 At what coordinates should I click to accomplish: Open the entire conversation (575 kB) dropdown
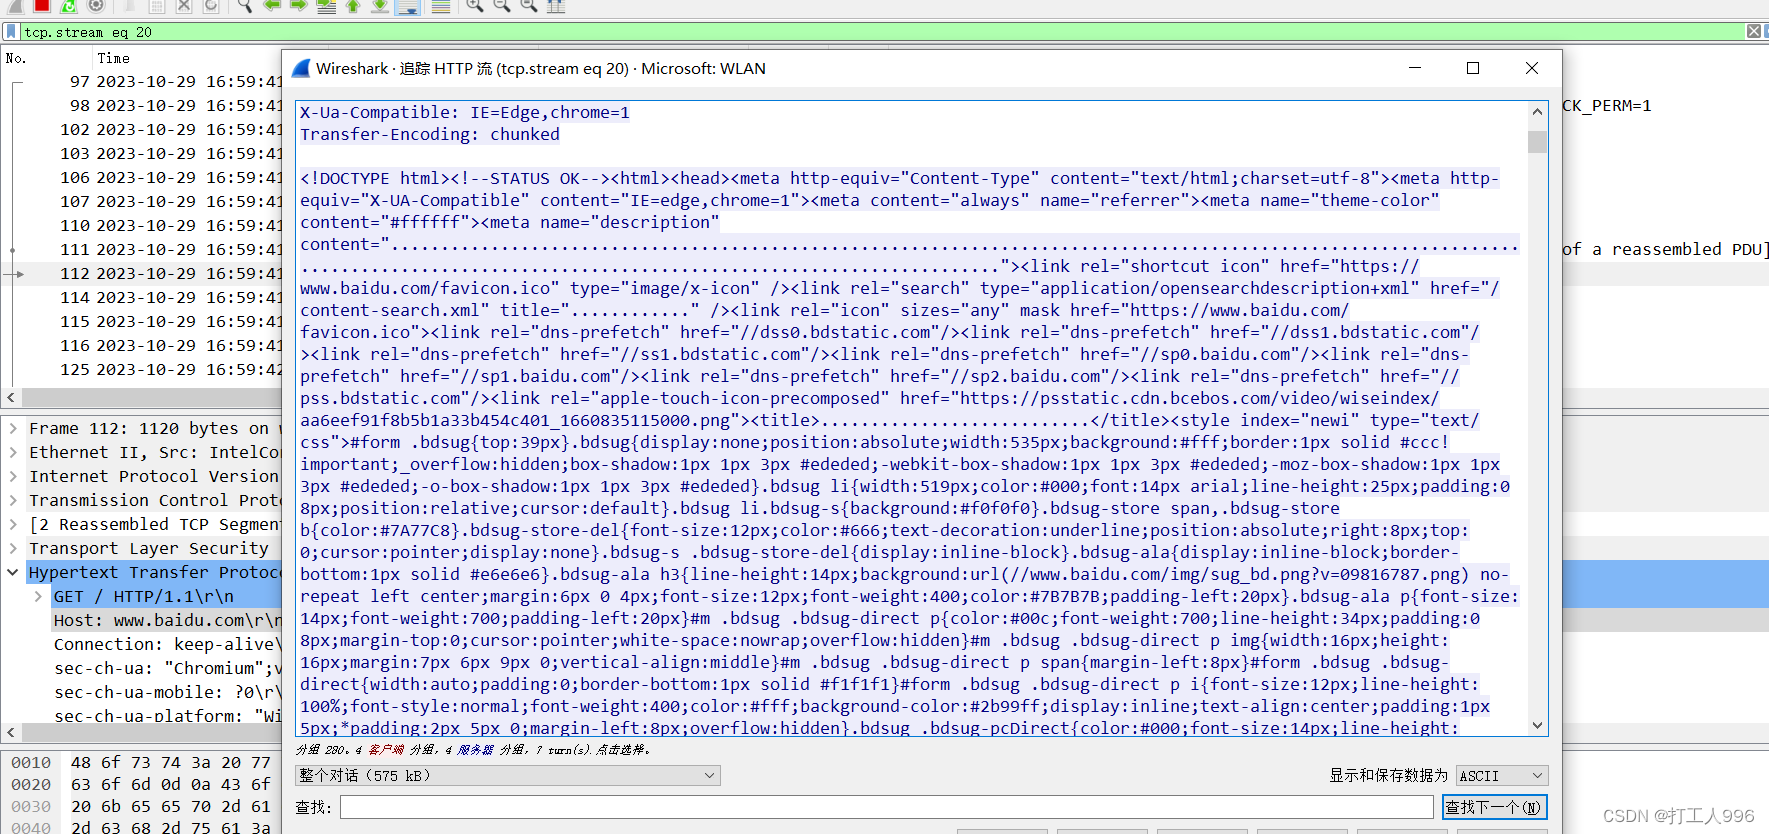pyautogui.click(x=507, y=775)
